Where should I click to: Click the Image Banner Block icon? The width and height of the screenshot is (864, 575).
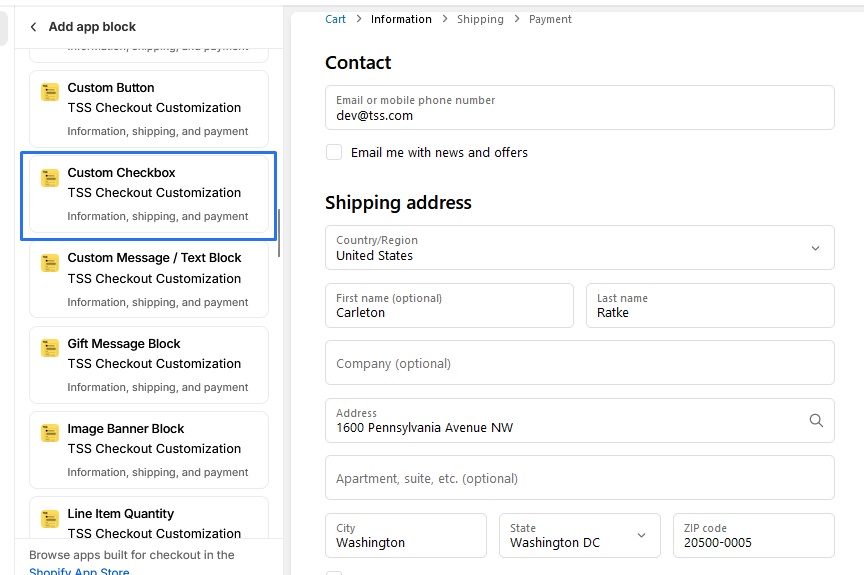(50, 433)
